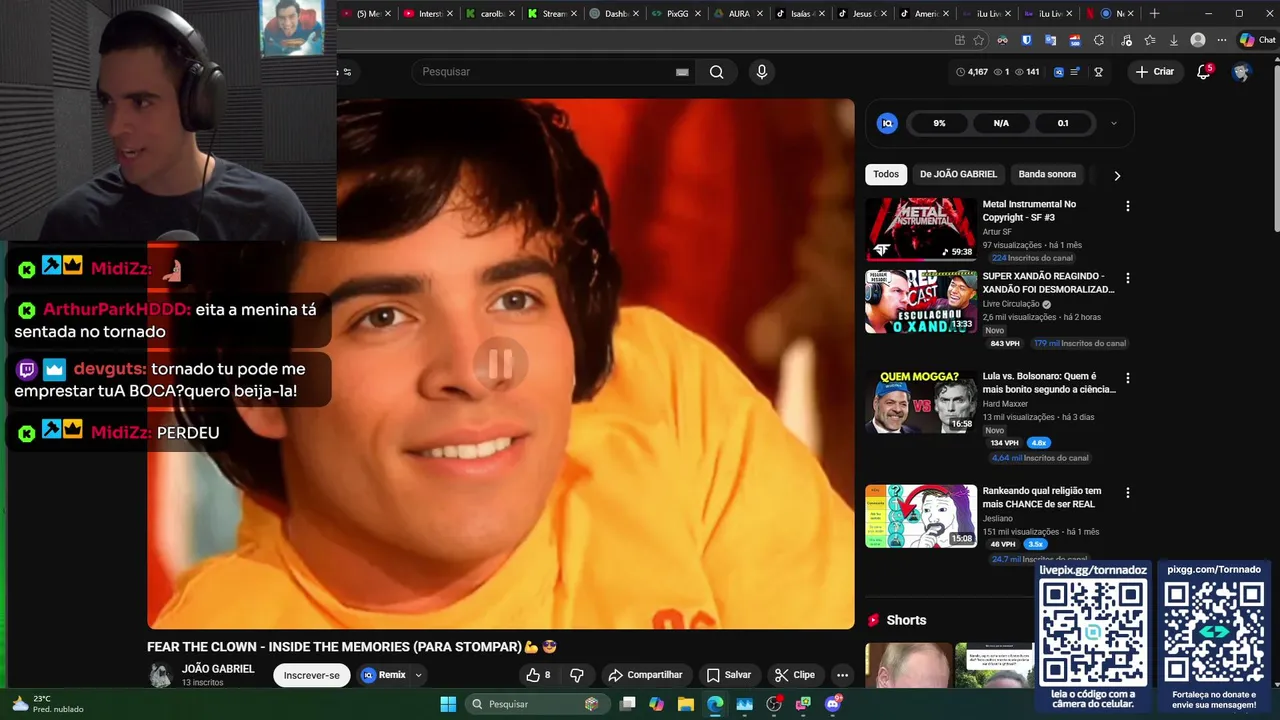Expand the vidIQ score panel chevron

(x=1114, y=123)
